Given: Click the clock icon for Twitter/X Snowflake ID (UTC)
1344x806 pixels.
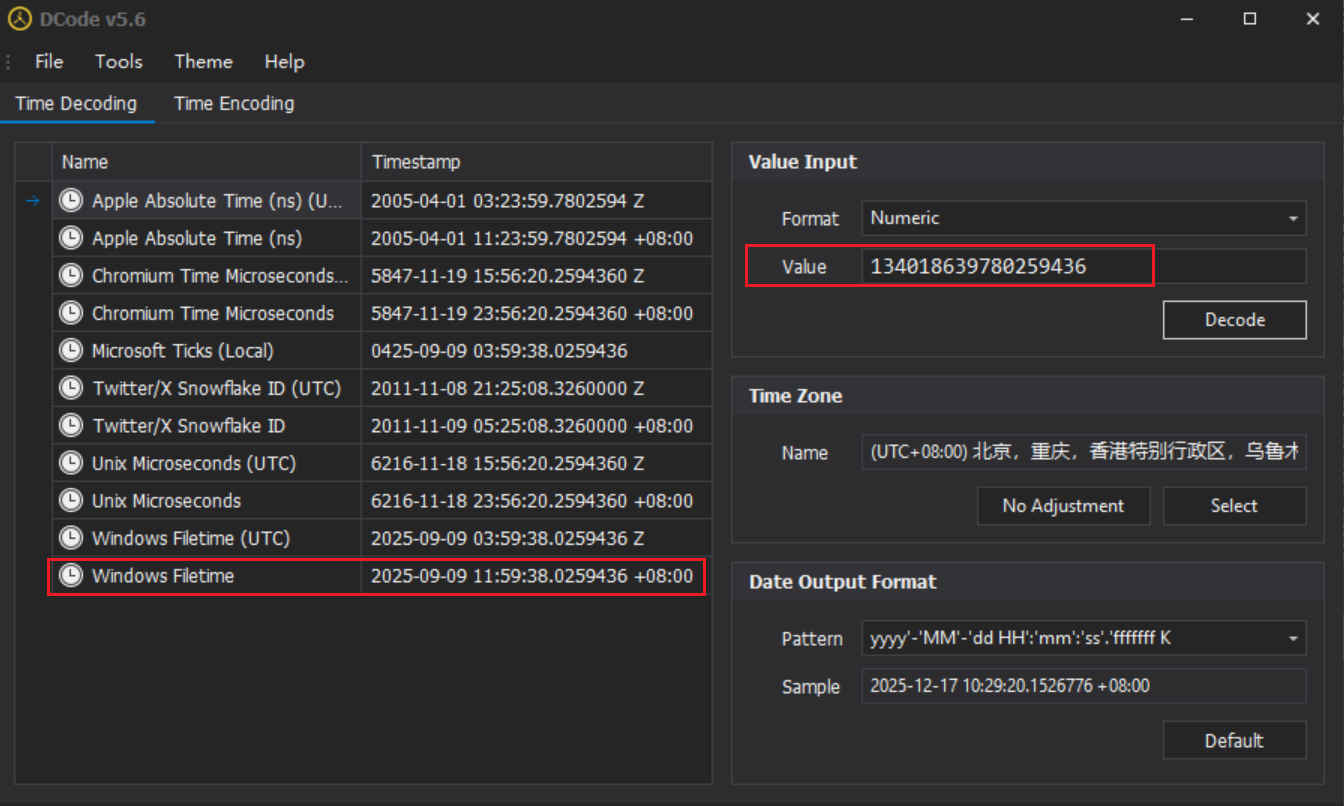Looking at the screenshot, I should tap(71, 388).
